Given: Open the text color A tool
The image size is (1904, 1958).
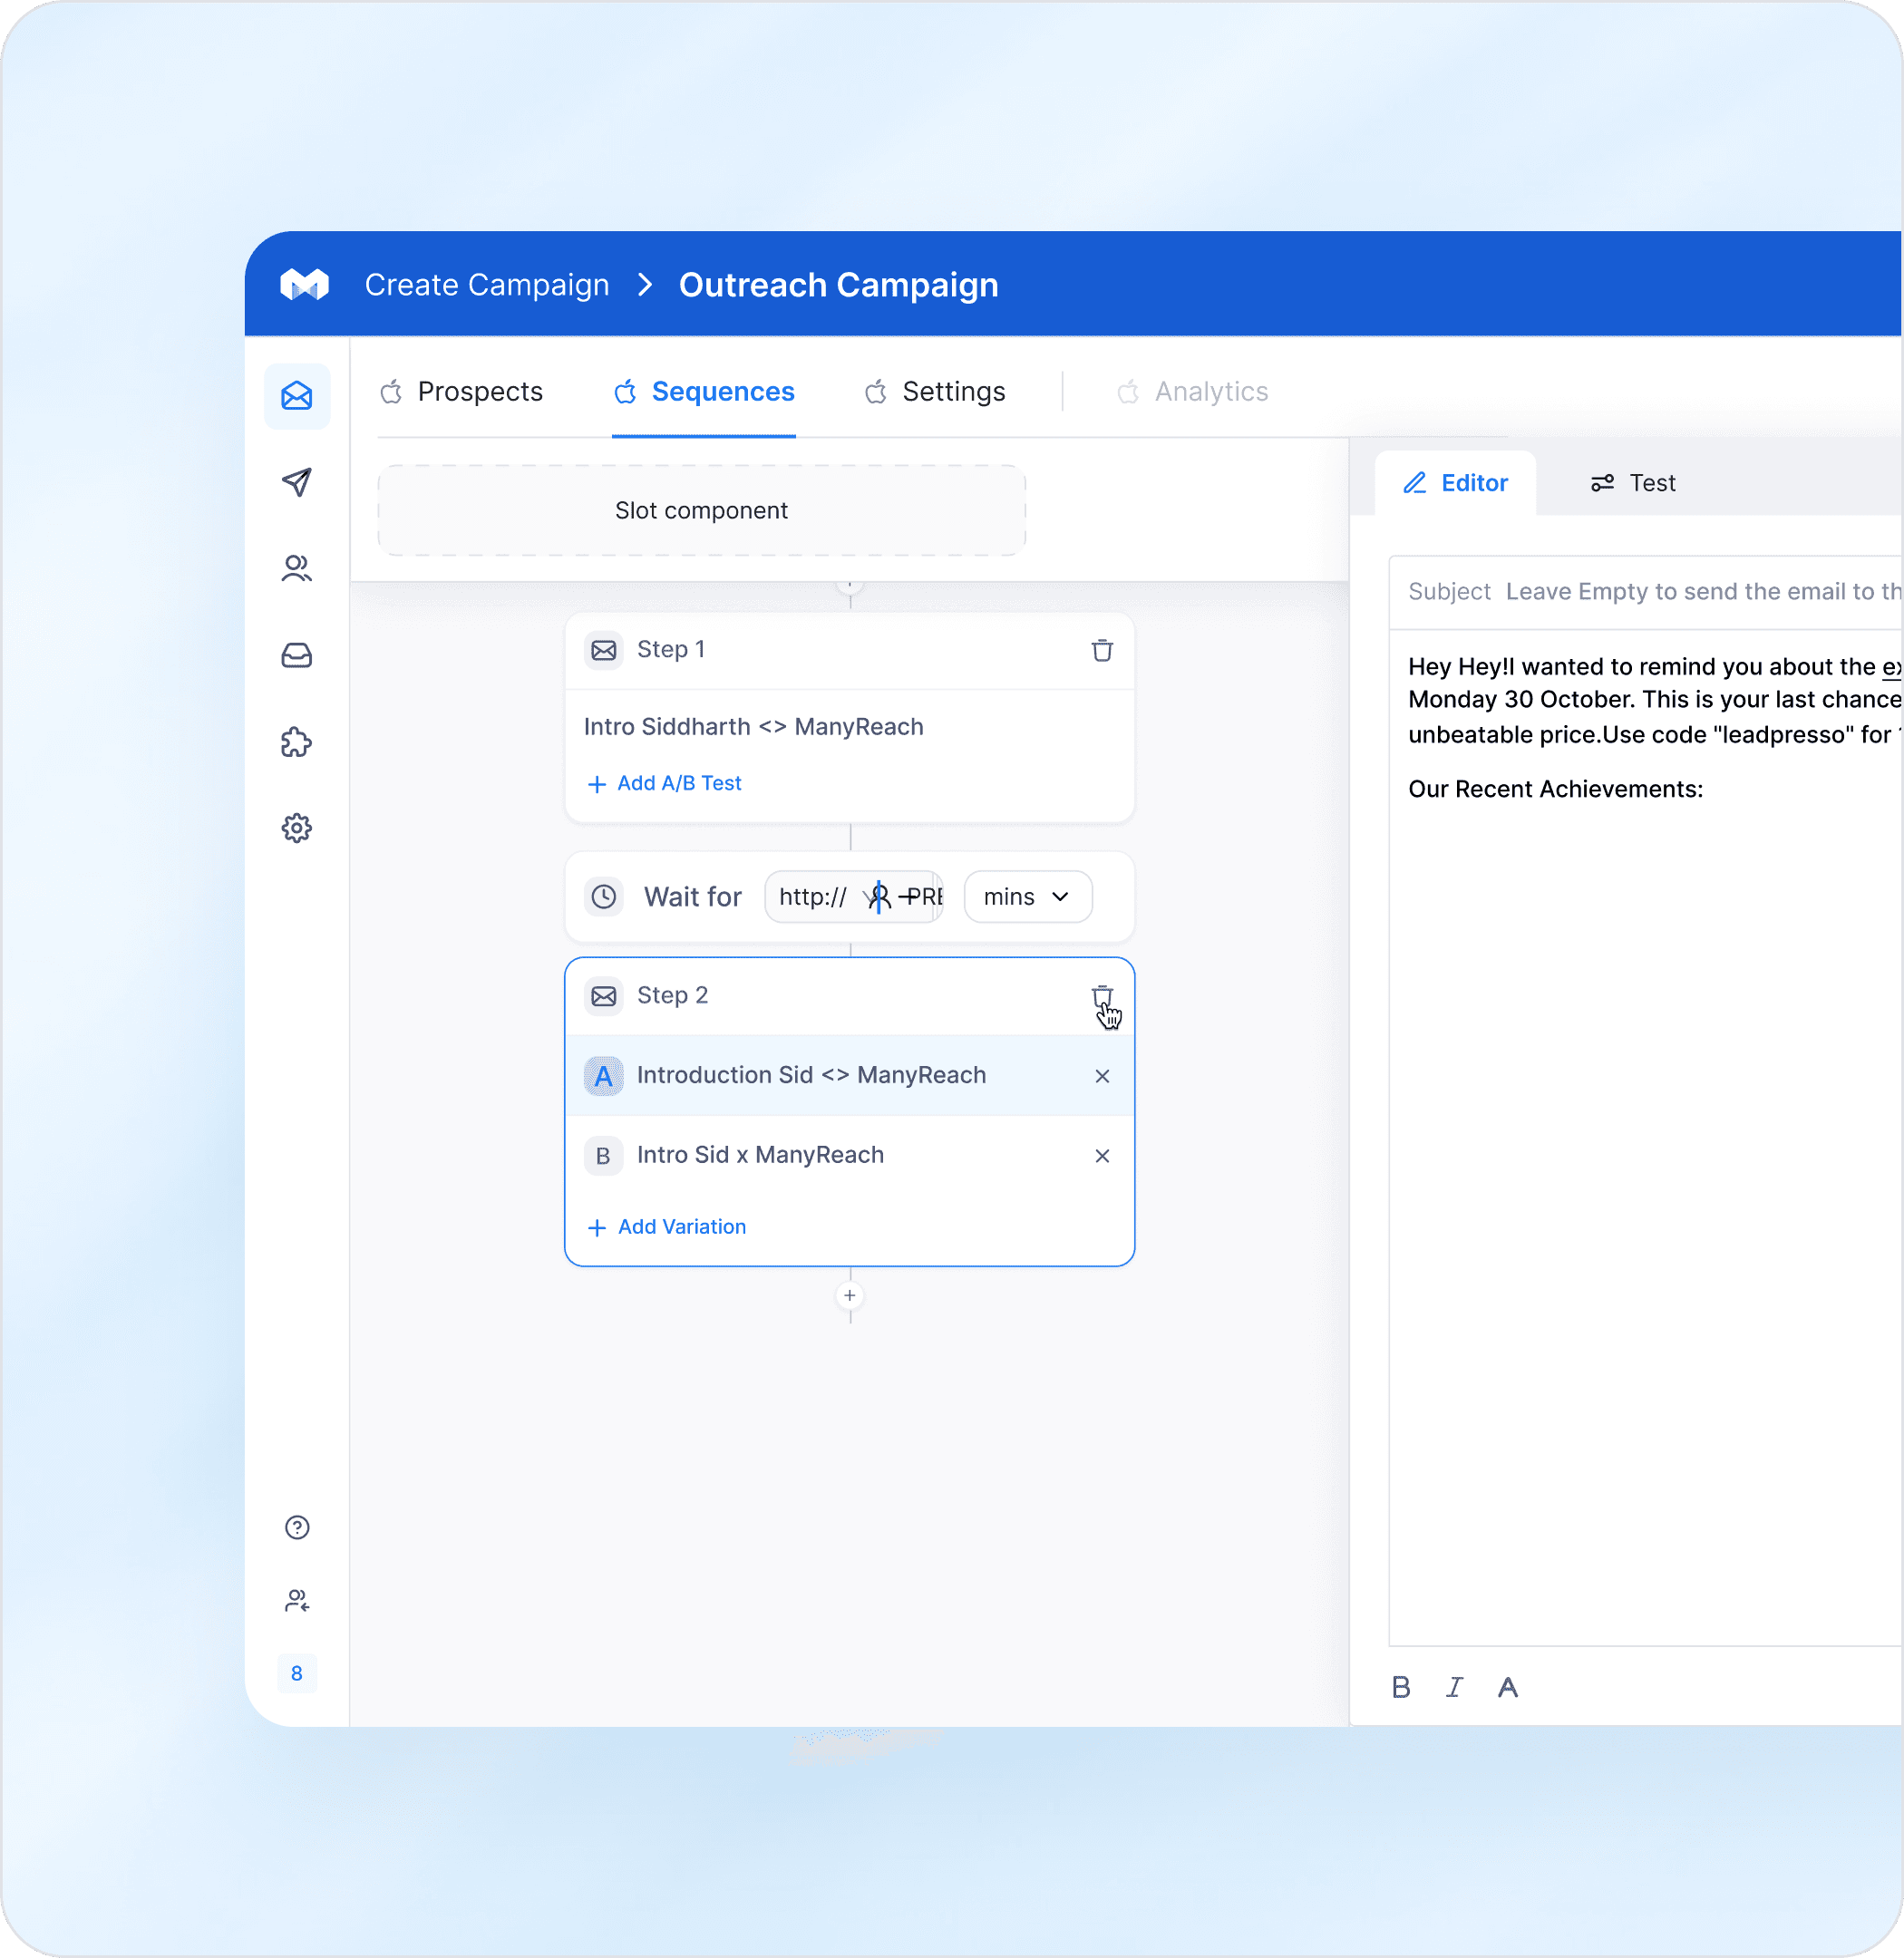Looking at the screenshot, I should [1507, 1688].
